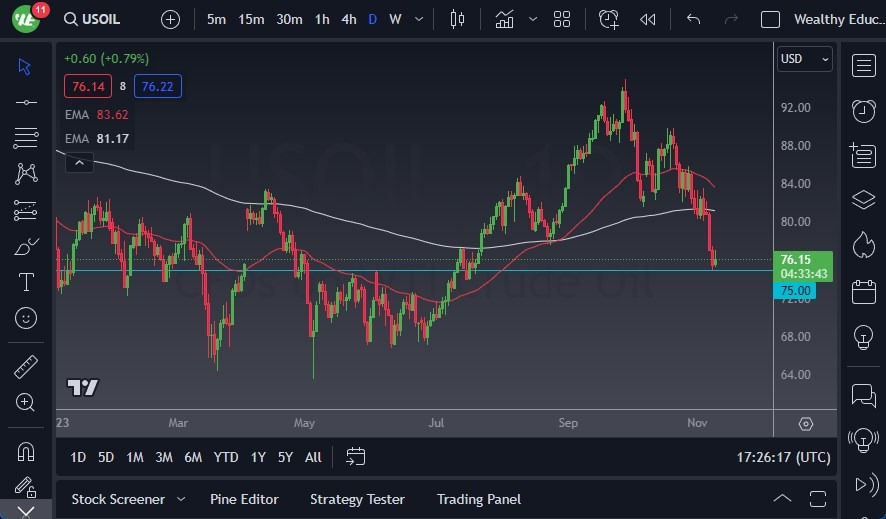Screen dimensions: 886x519
Task: Set the date range to YTD
Action: click(x=226, y=457)
